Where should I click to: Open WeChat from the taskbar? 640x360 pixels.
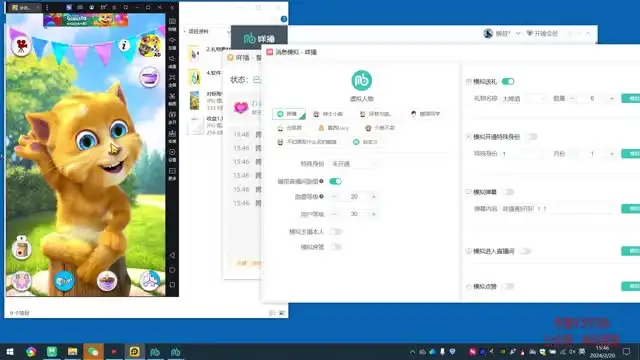click(93, 352)
